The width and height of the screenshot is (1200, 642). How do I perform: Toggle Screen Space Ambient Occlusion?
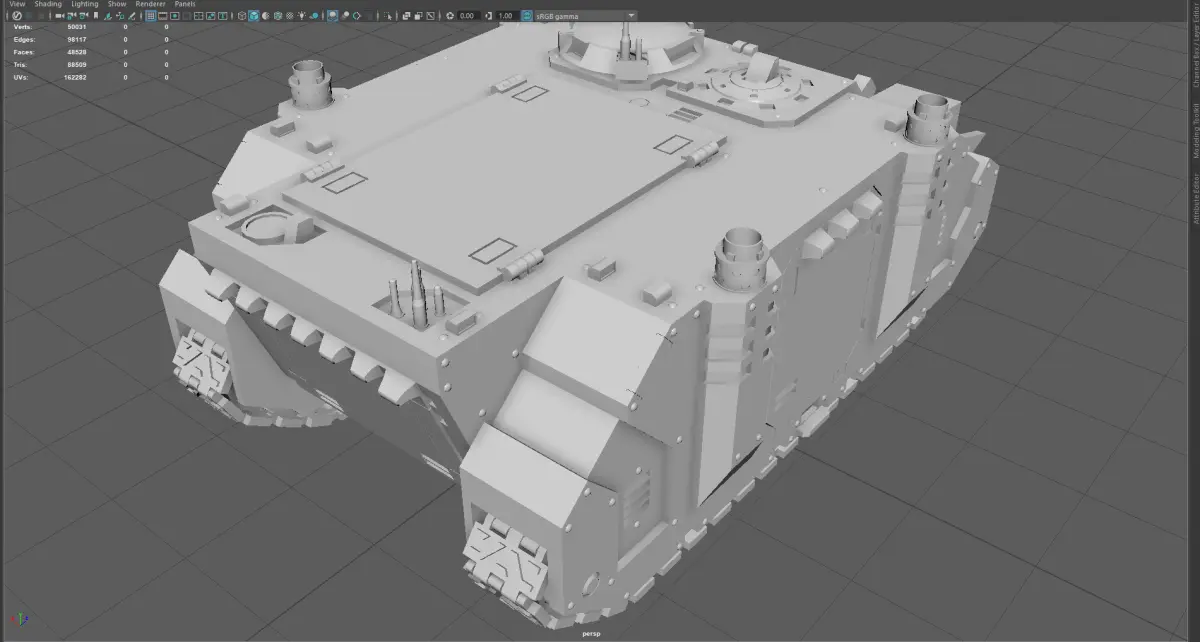coord(332,16)
